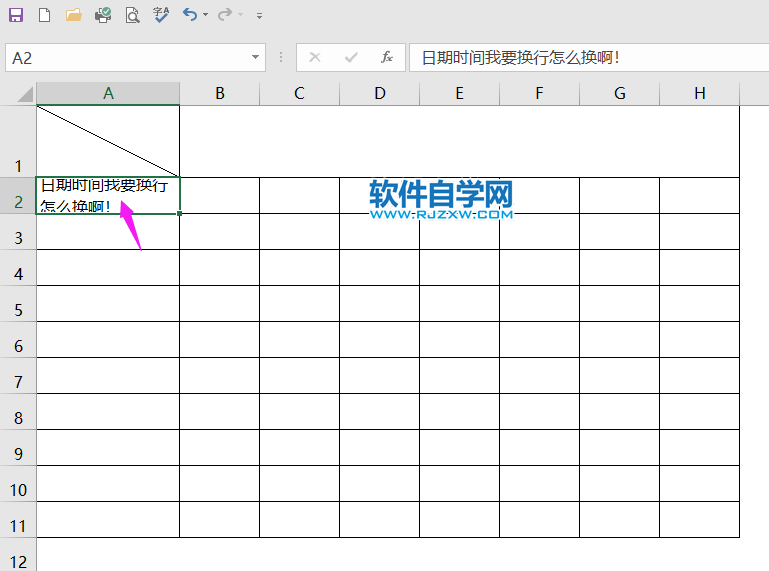Select row 2 header
Screen dimensions: 769x571
(18, 196)
